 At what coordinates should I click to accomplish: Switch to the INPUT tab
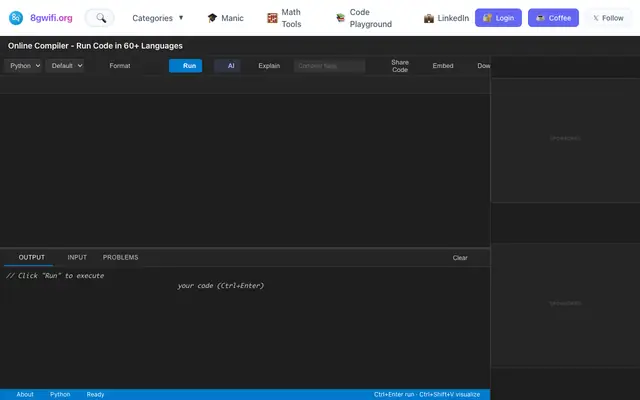tap(77, 258)
